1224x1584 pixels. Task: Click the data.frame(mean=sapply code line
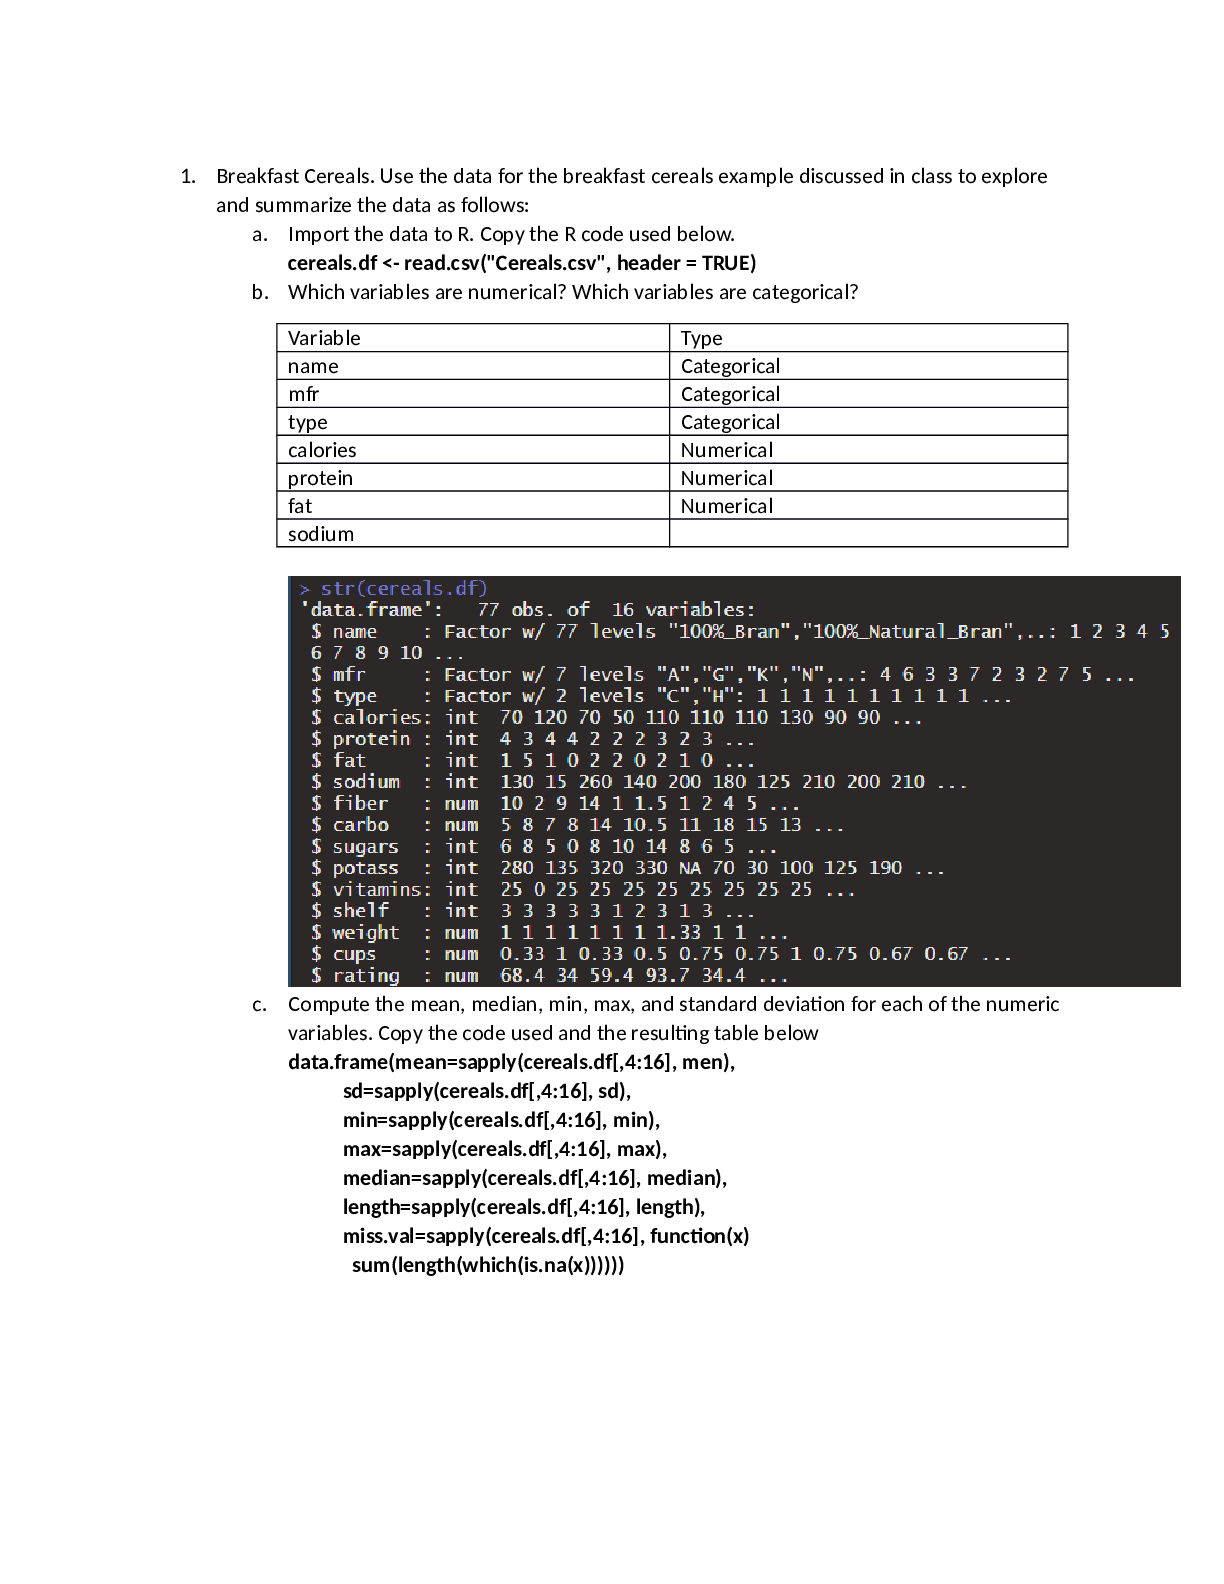pyautogui.click(x=511, y=1062)
